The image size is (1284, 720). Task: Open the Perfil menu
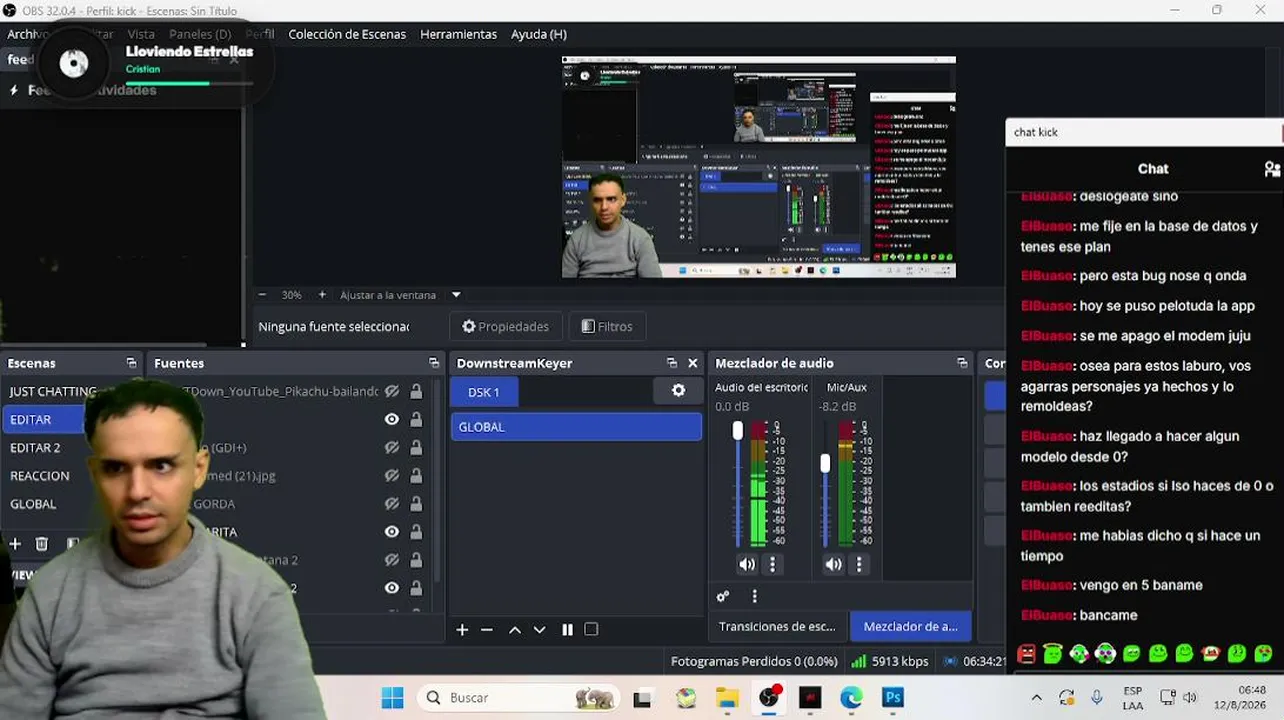[260, 34]
